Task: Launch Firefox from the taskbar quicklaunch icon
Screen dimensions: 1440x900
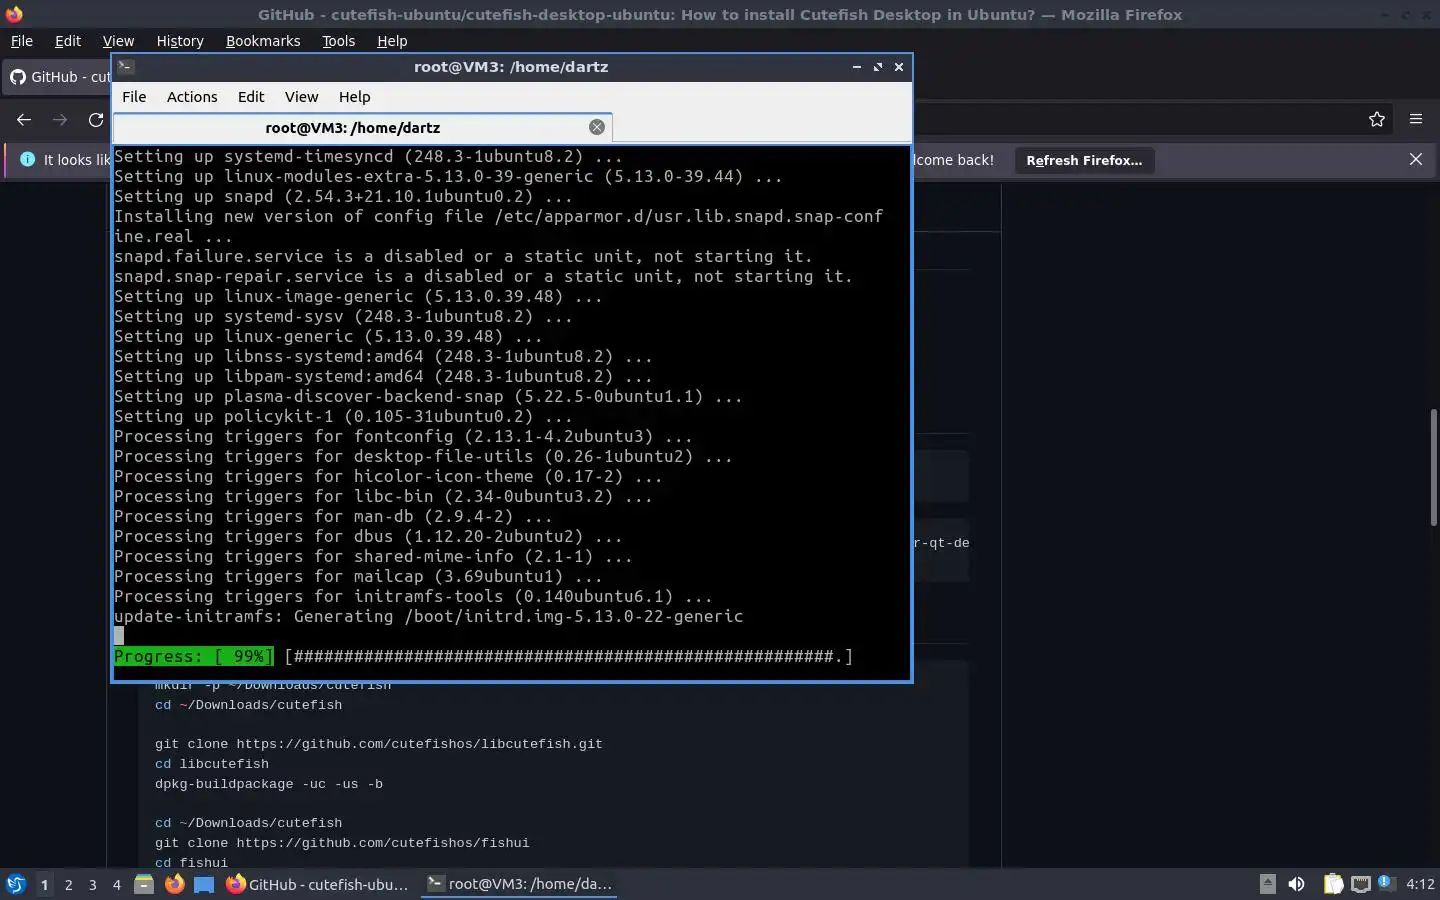Action: [174, 884]
